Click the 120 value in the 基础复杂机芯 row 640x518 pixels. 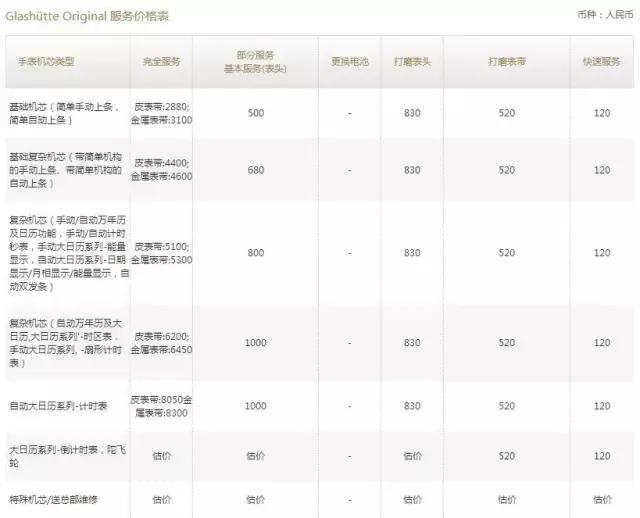[x=602, y=170]
